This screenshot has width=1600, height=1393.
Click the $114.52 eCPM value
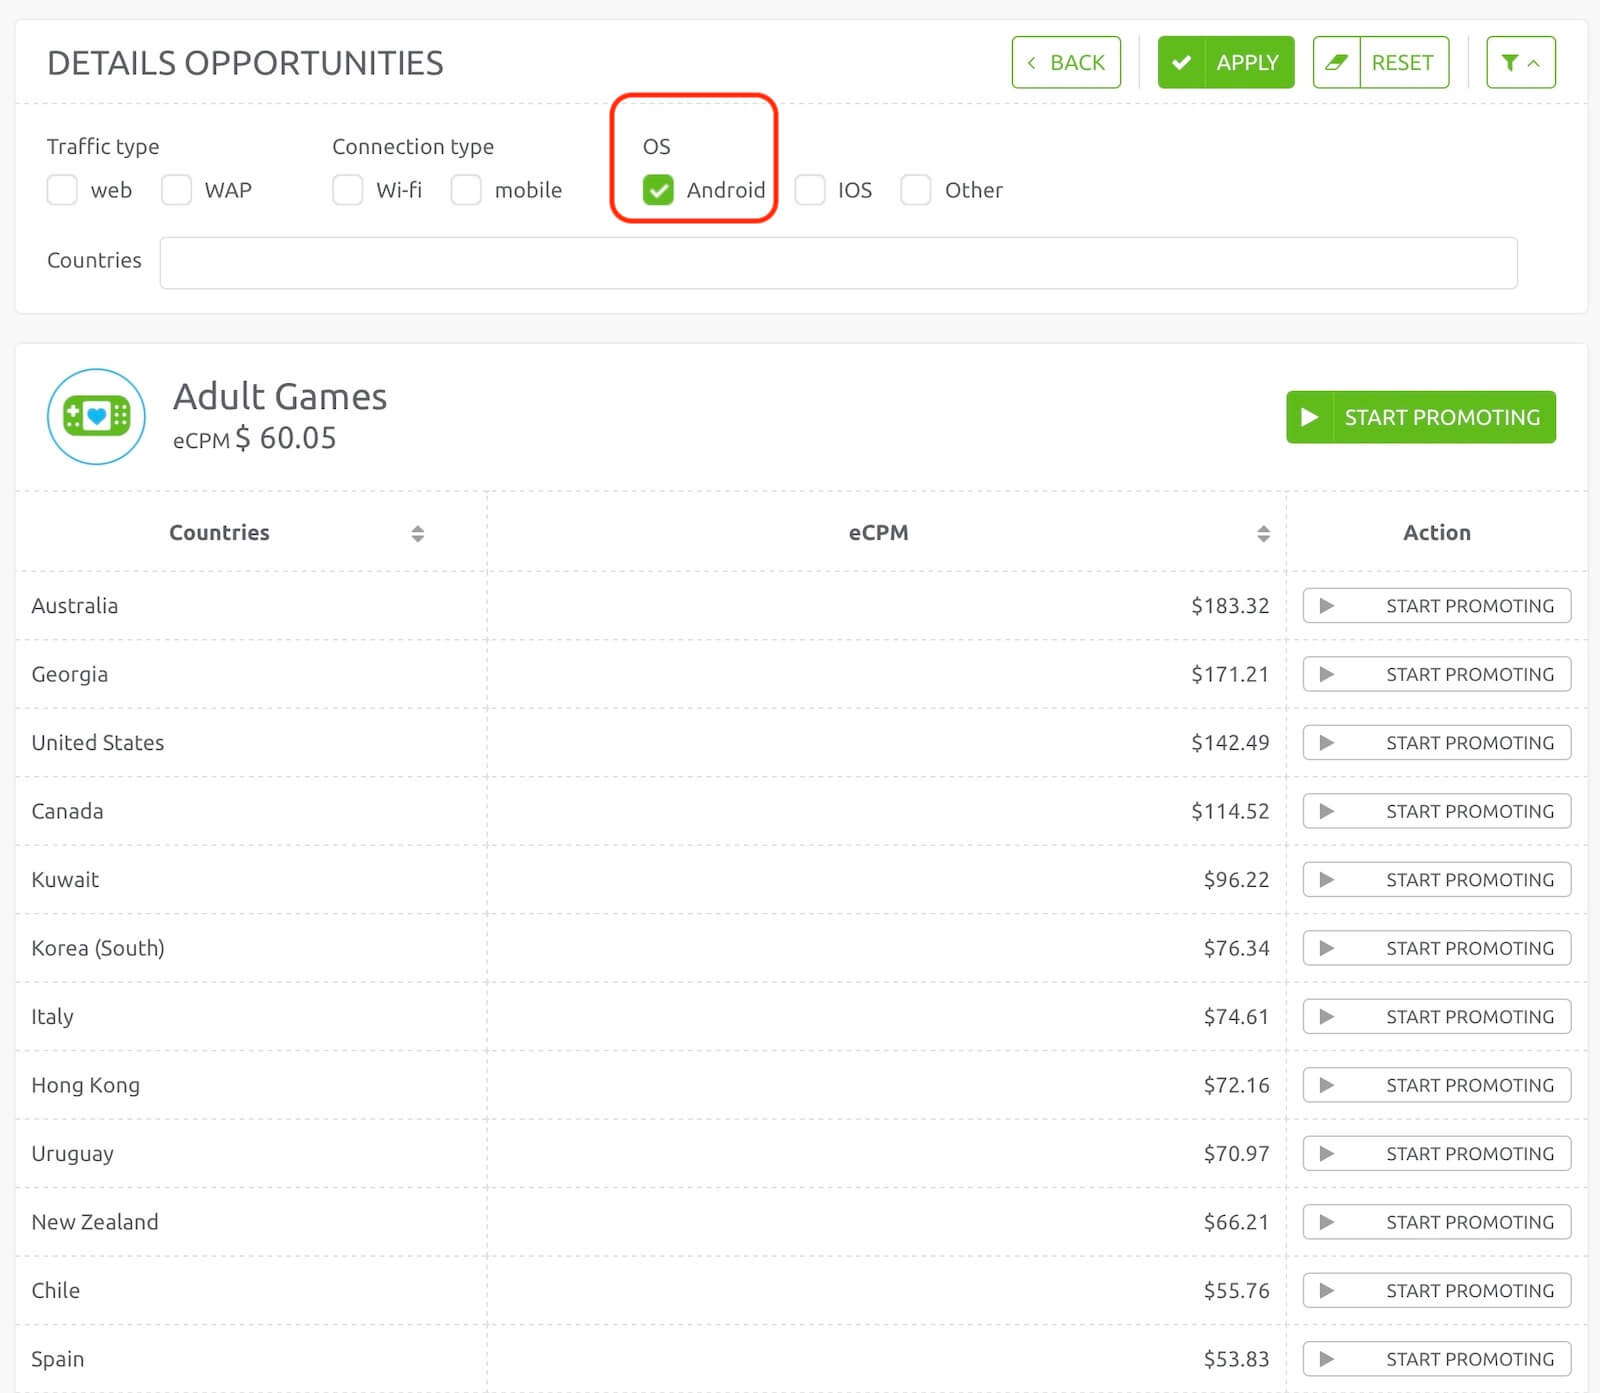pos(1230,811)
